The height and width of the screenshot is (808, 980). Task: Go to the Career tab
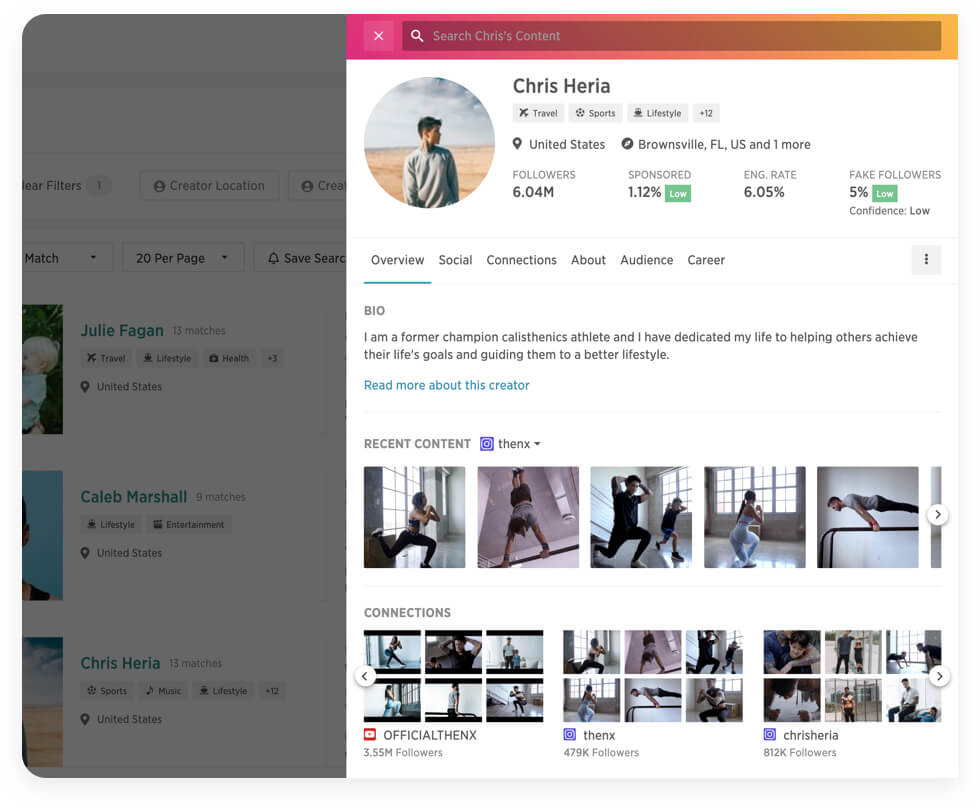(706, 260)
